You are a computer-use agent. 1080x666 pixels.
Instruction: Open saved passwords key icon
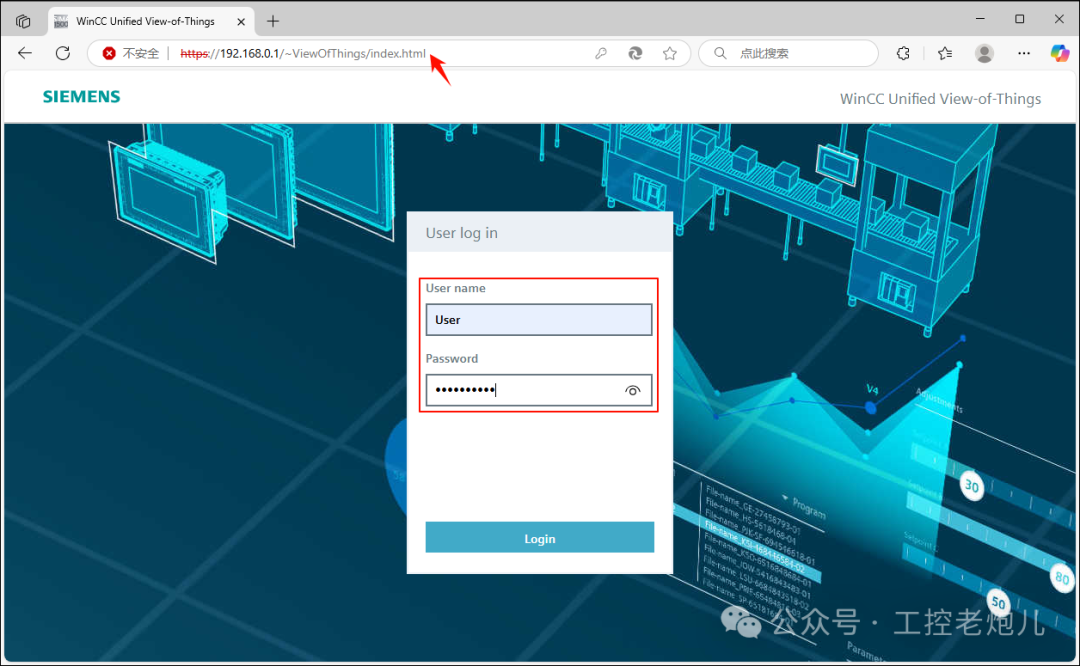pyautogui.click(x=601, y=53)
